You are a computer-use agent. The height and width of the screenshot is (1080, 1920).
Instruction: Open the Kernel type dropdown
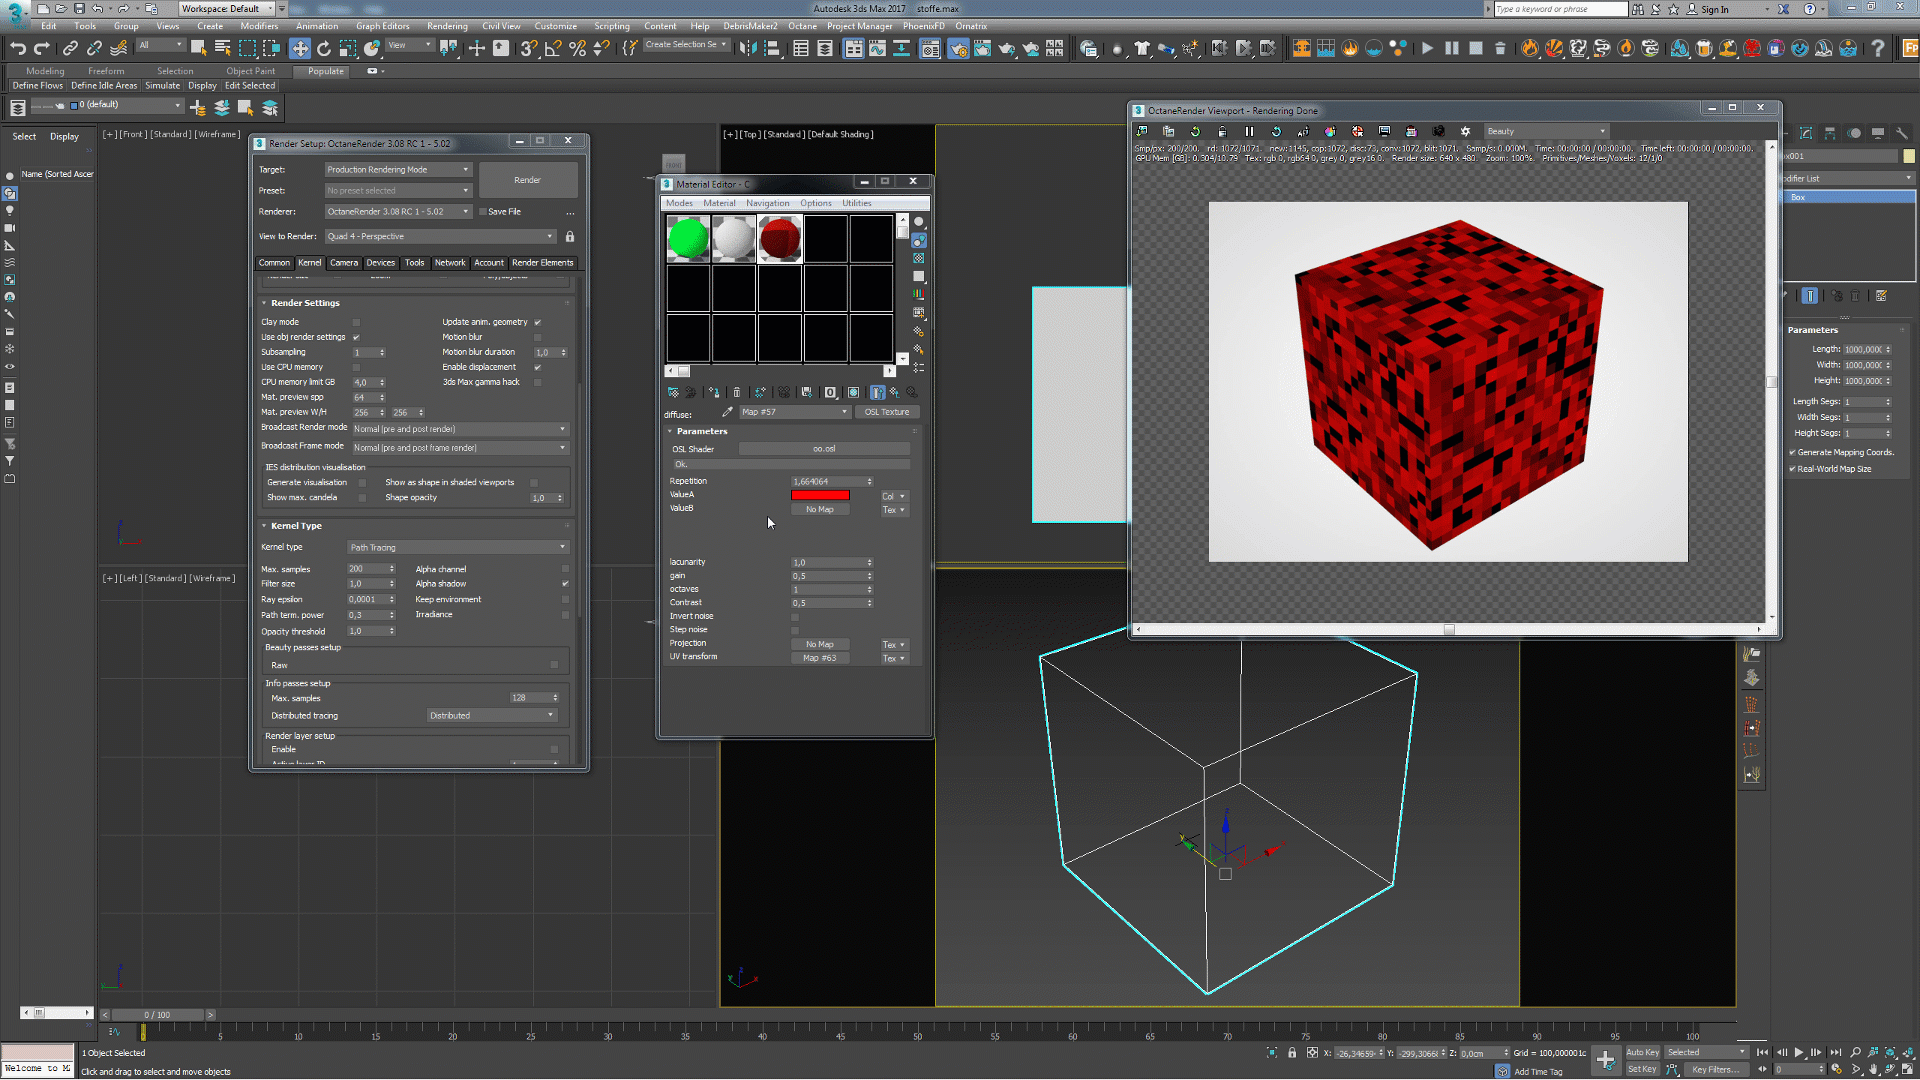point(458,547)
